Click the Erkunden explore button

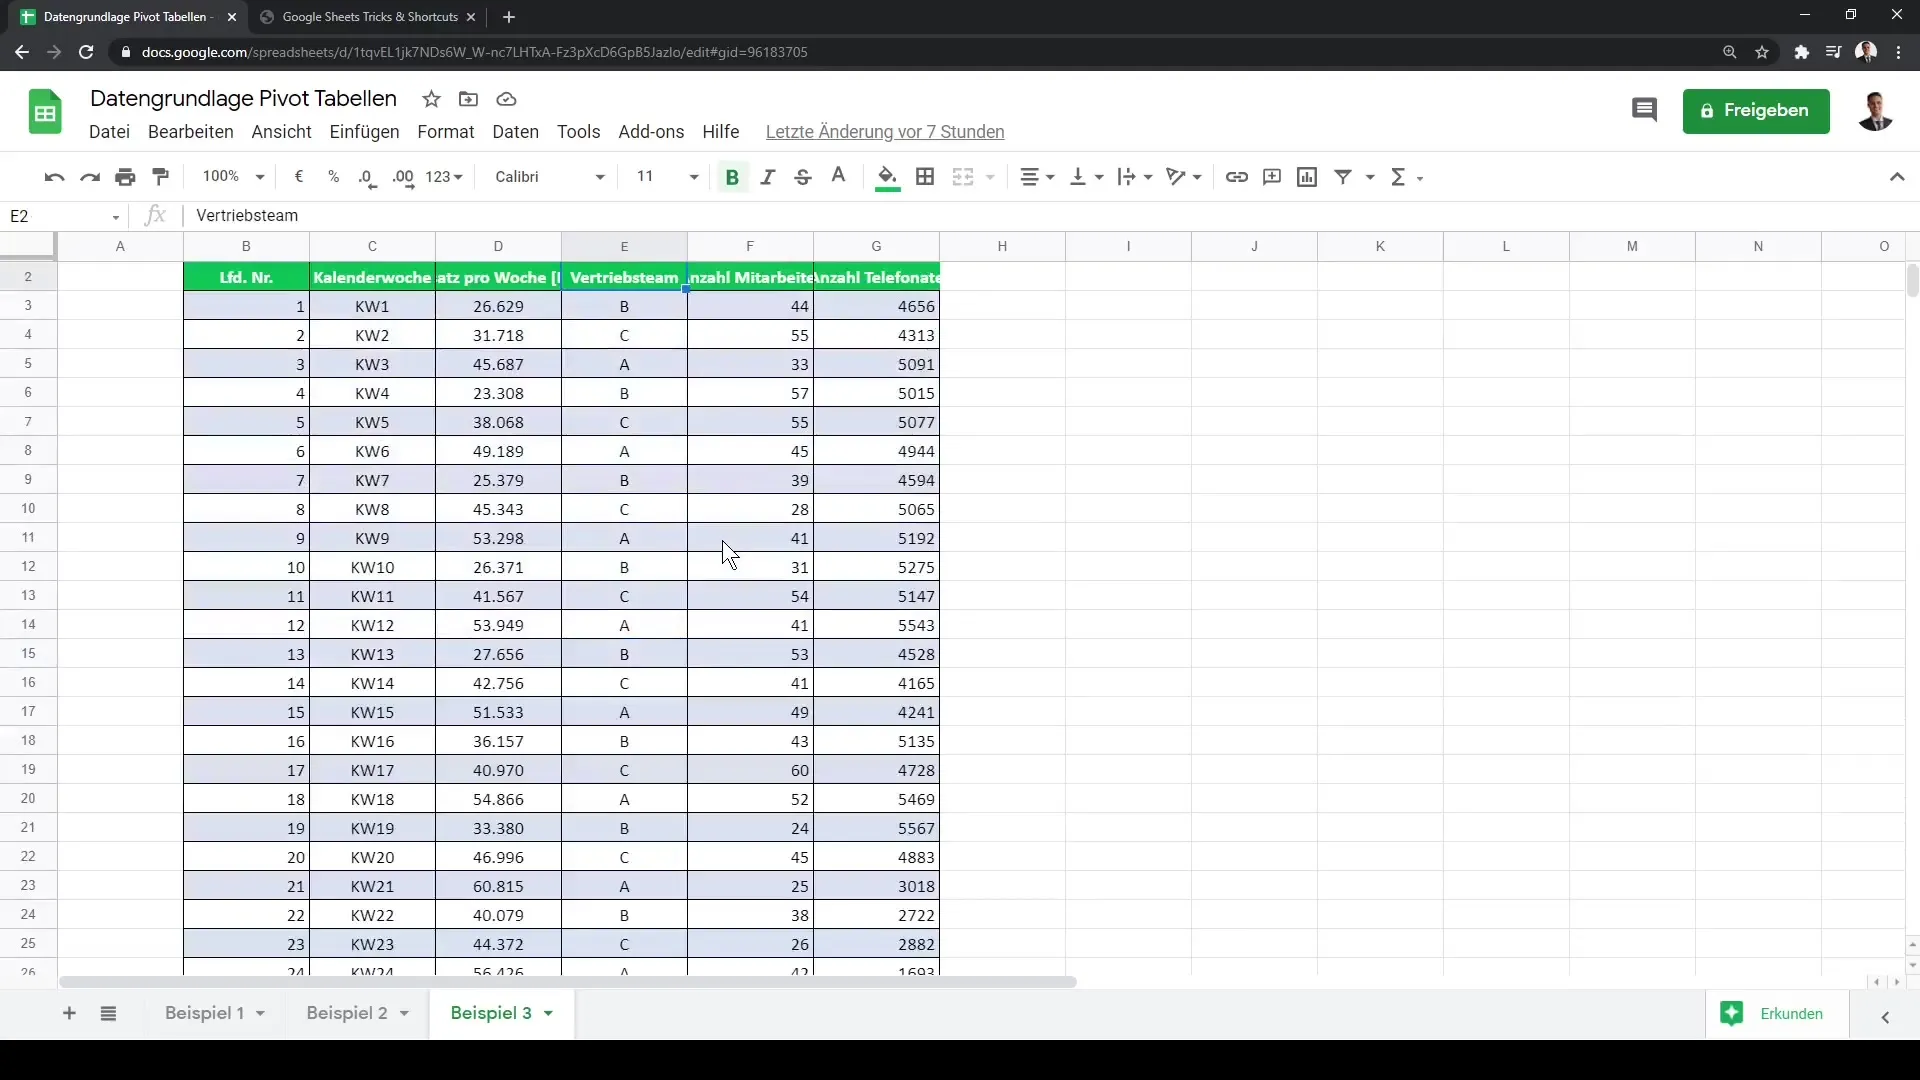click(1777, 1014)
